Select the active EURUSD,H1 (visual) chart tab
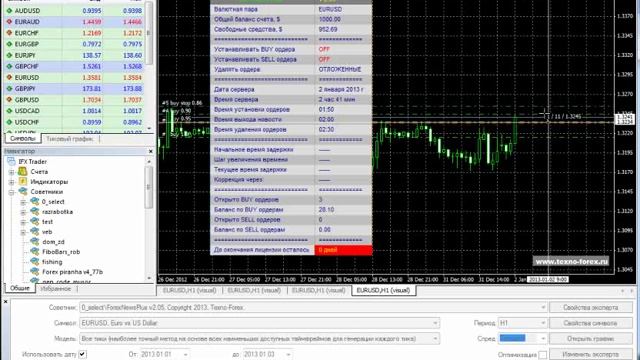Viewport: 640px width, 360px height. pyautogui.click(x=383, y=290)
